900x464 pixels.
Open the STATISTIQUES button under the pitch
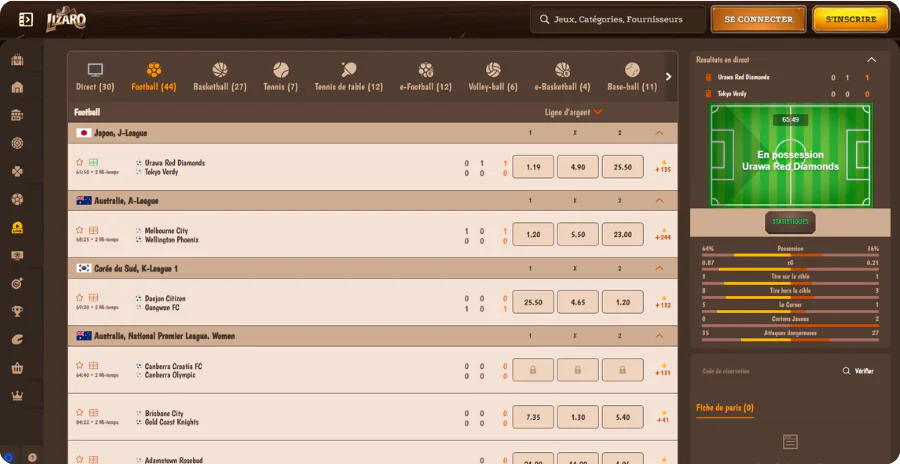tap(790, 222)
